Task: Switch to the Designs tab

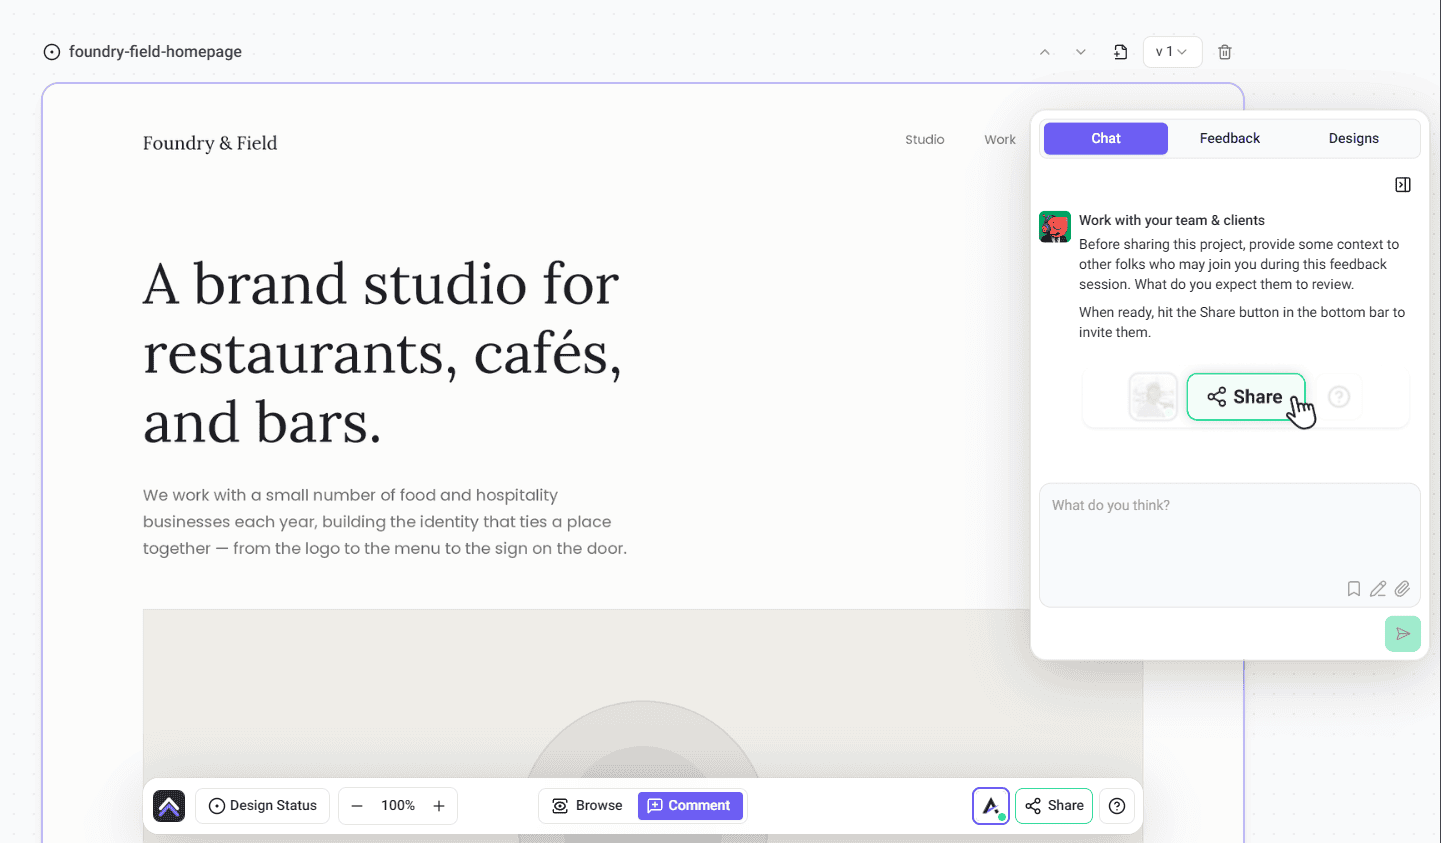Action: pos(1354,139)
